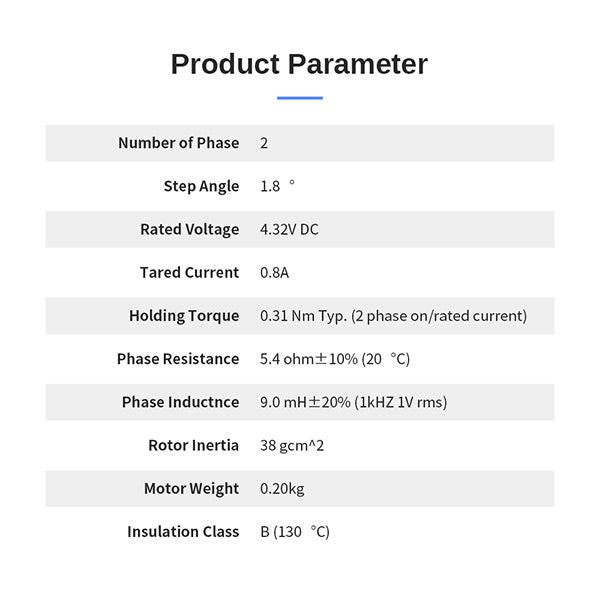600x600 pixels.
Task: Click the Rated Voltage label
Action: [x=190, y=229]
